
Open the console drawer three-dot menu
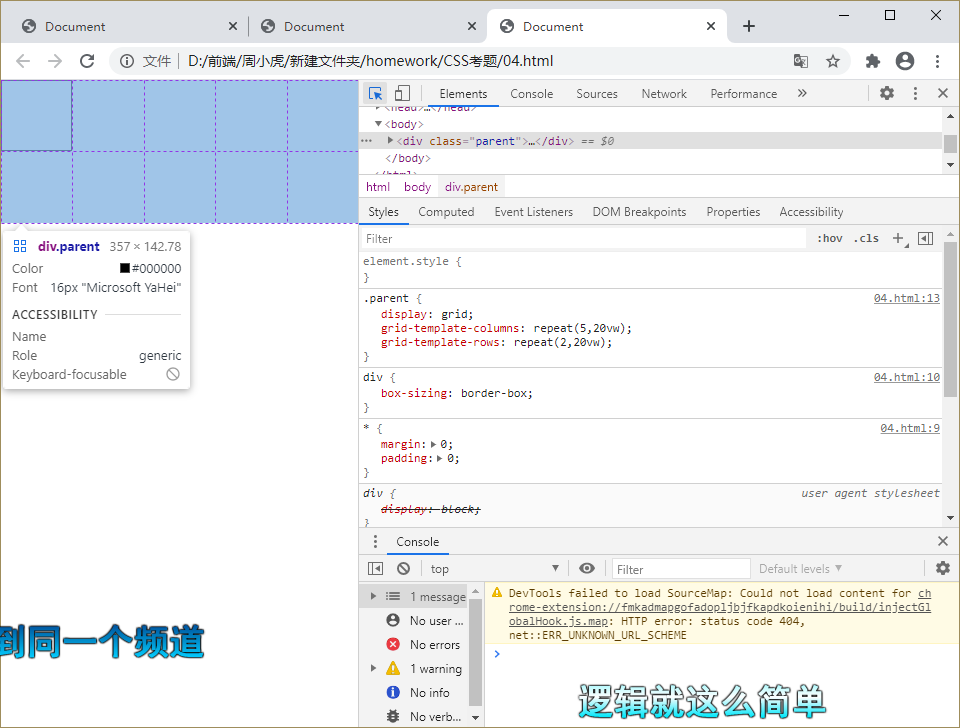click(x=375, y=542)
